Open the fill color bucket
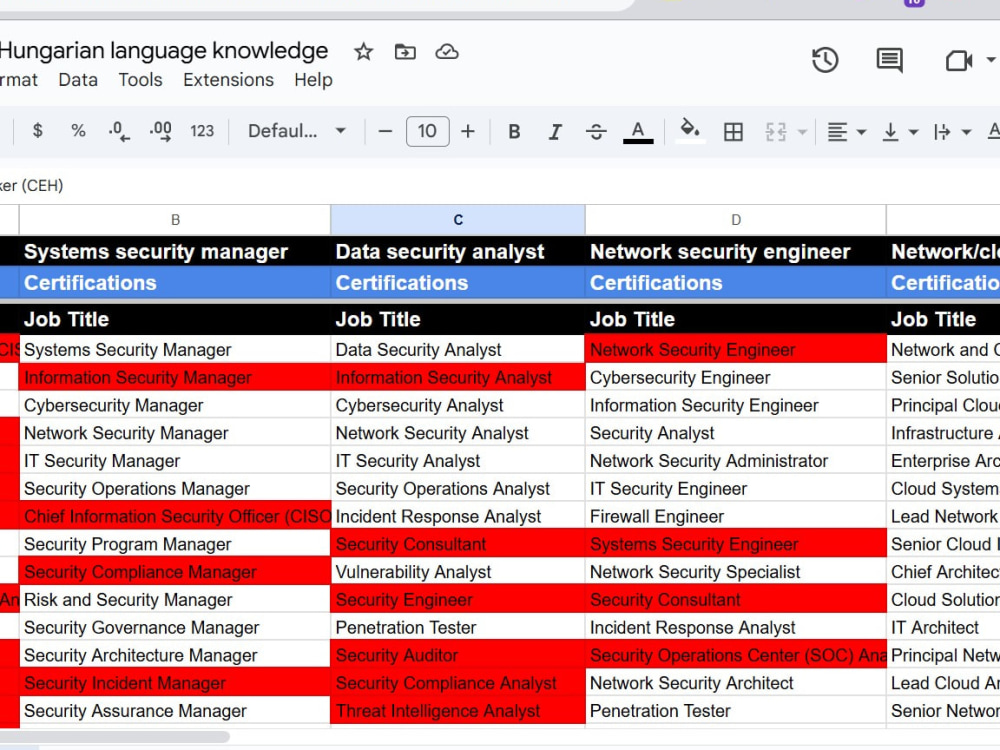 pyautogui.click(x=689, y=131)
